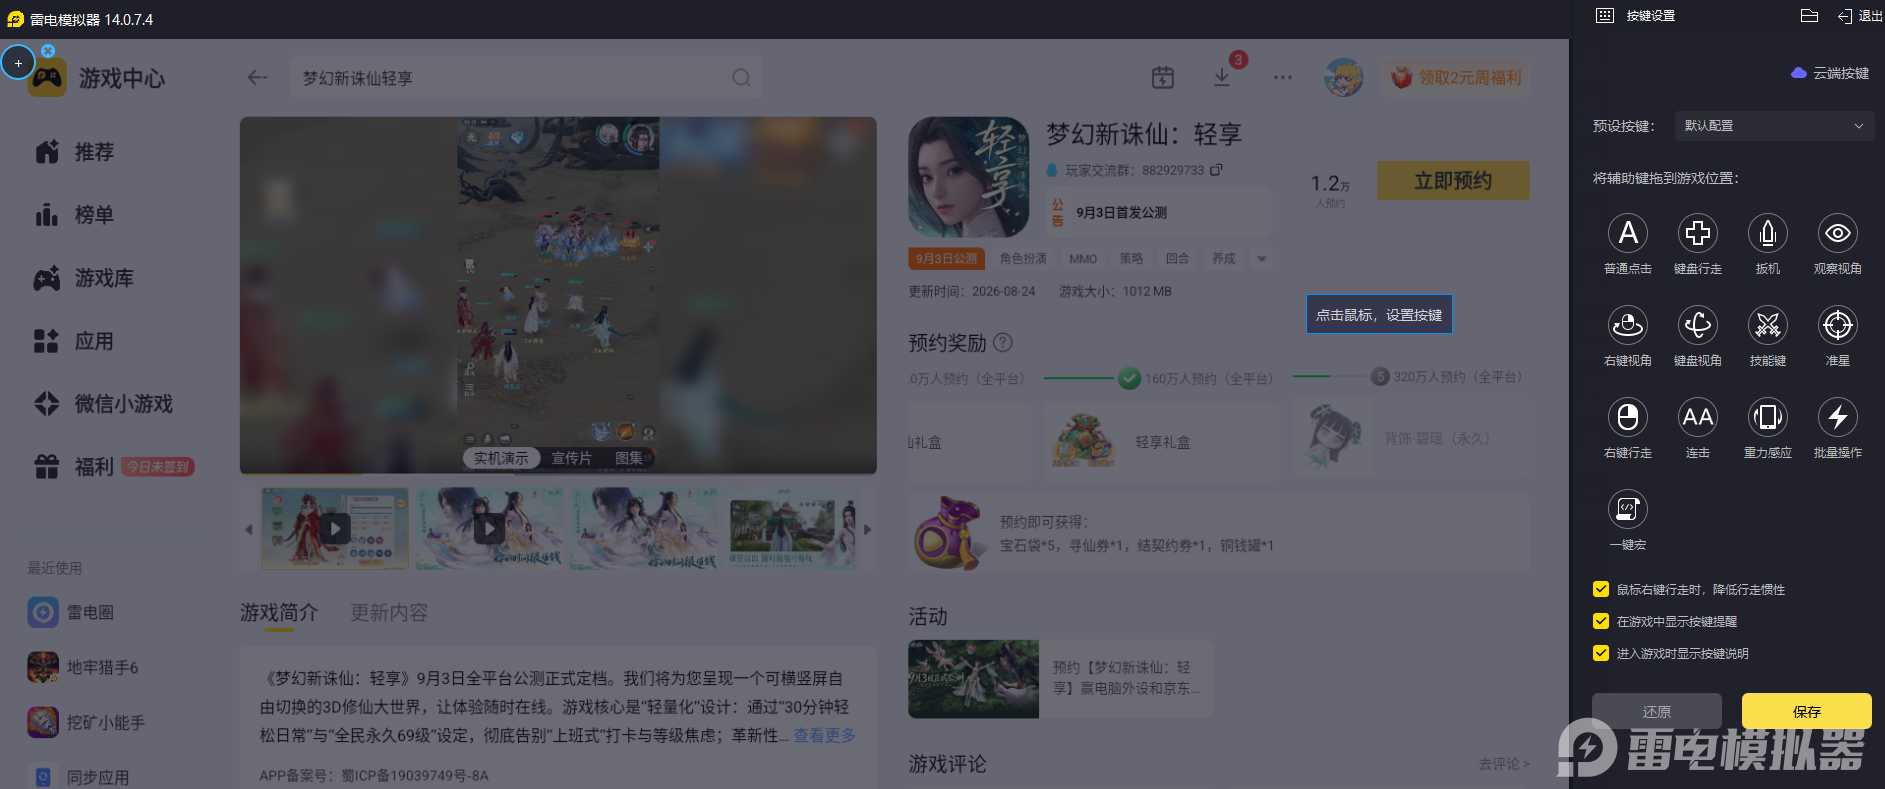The image size is (1885, 789).
Task: Go back with the left arrow
Action: click(x=257, y=77)
